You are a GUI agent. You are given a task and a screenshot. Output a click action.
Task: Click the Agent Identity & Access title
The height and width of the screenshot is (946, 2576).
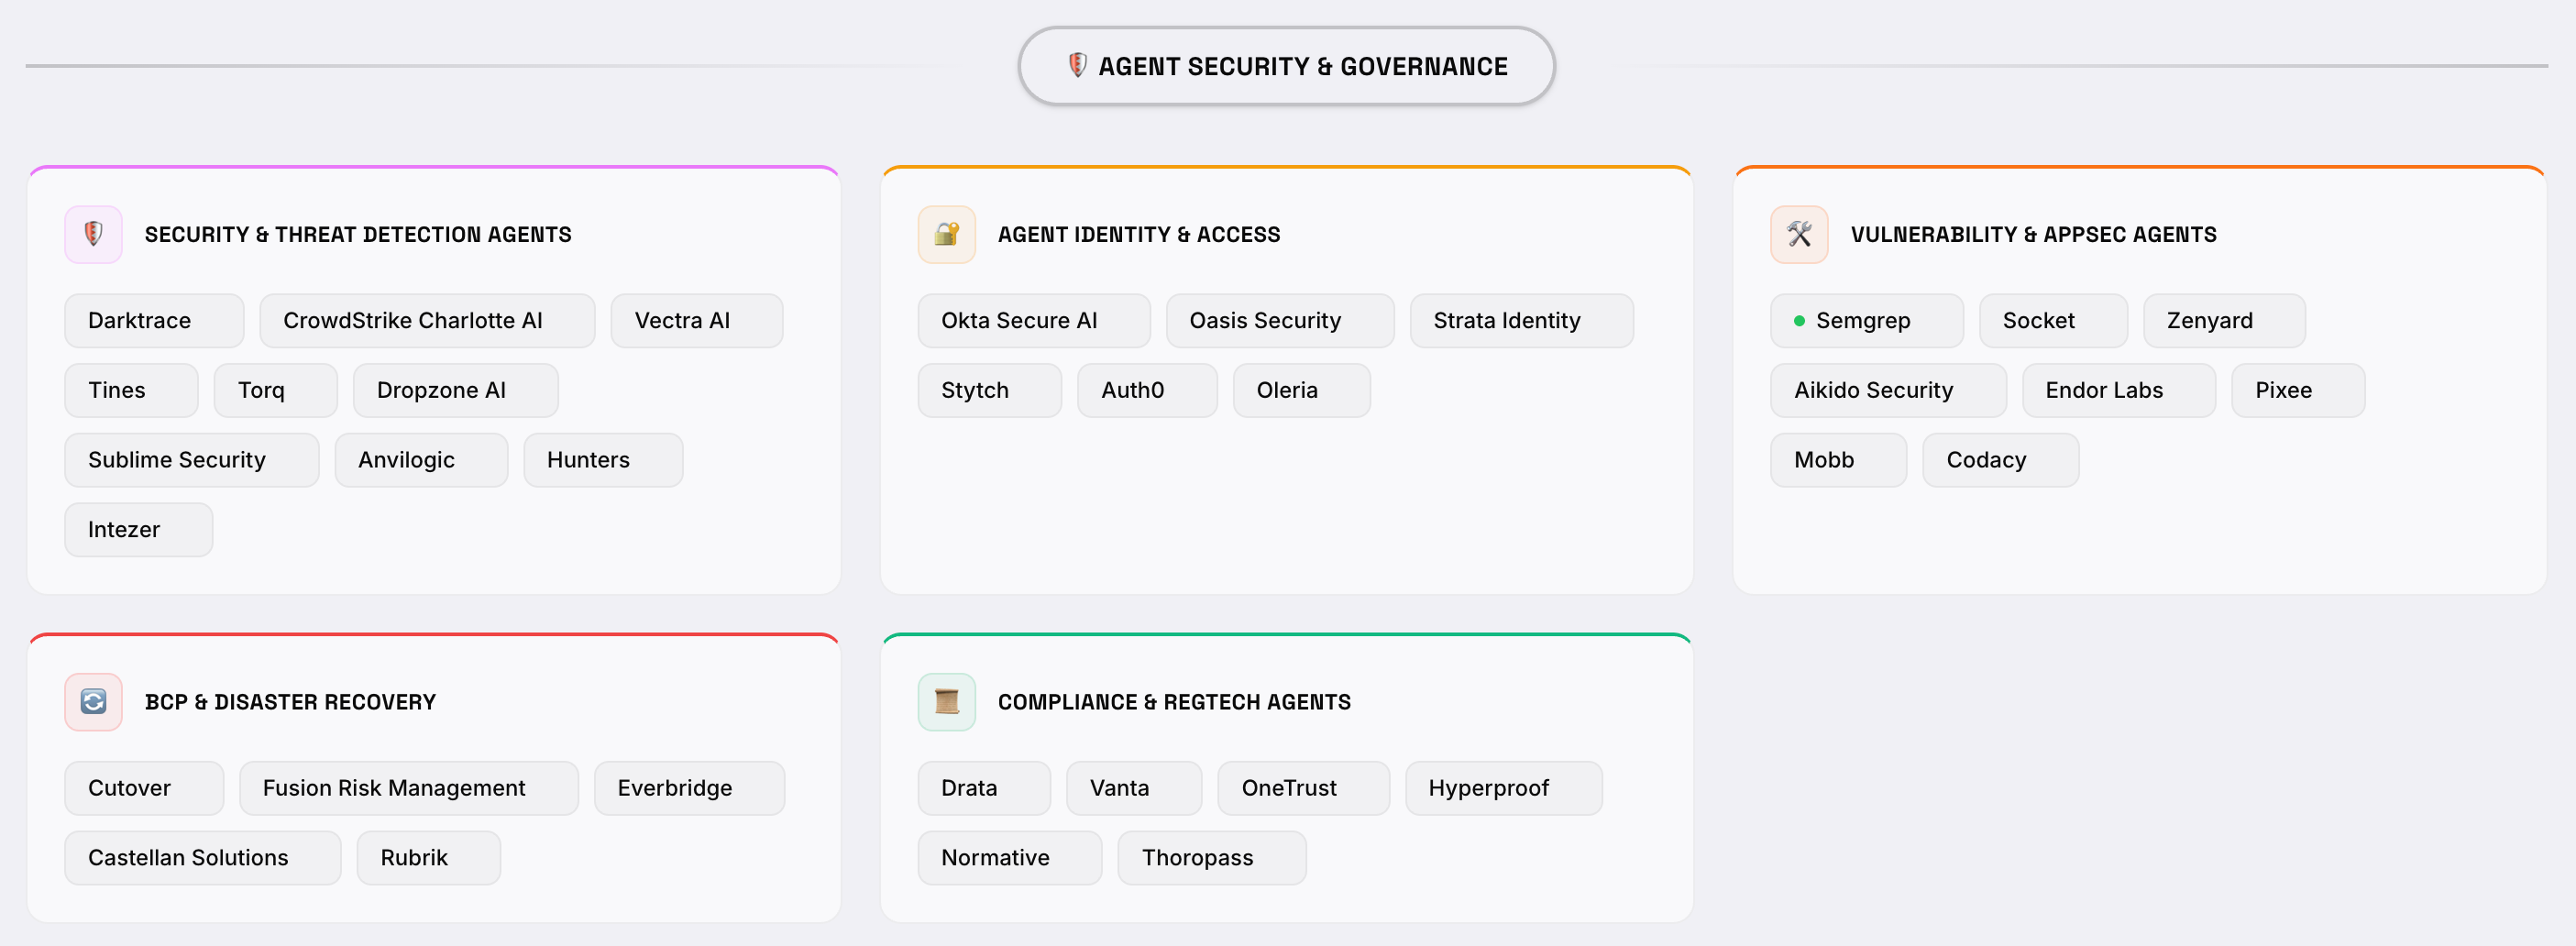(x=1139, y=235)
